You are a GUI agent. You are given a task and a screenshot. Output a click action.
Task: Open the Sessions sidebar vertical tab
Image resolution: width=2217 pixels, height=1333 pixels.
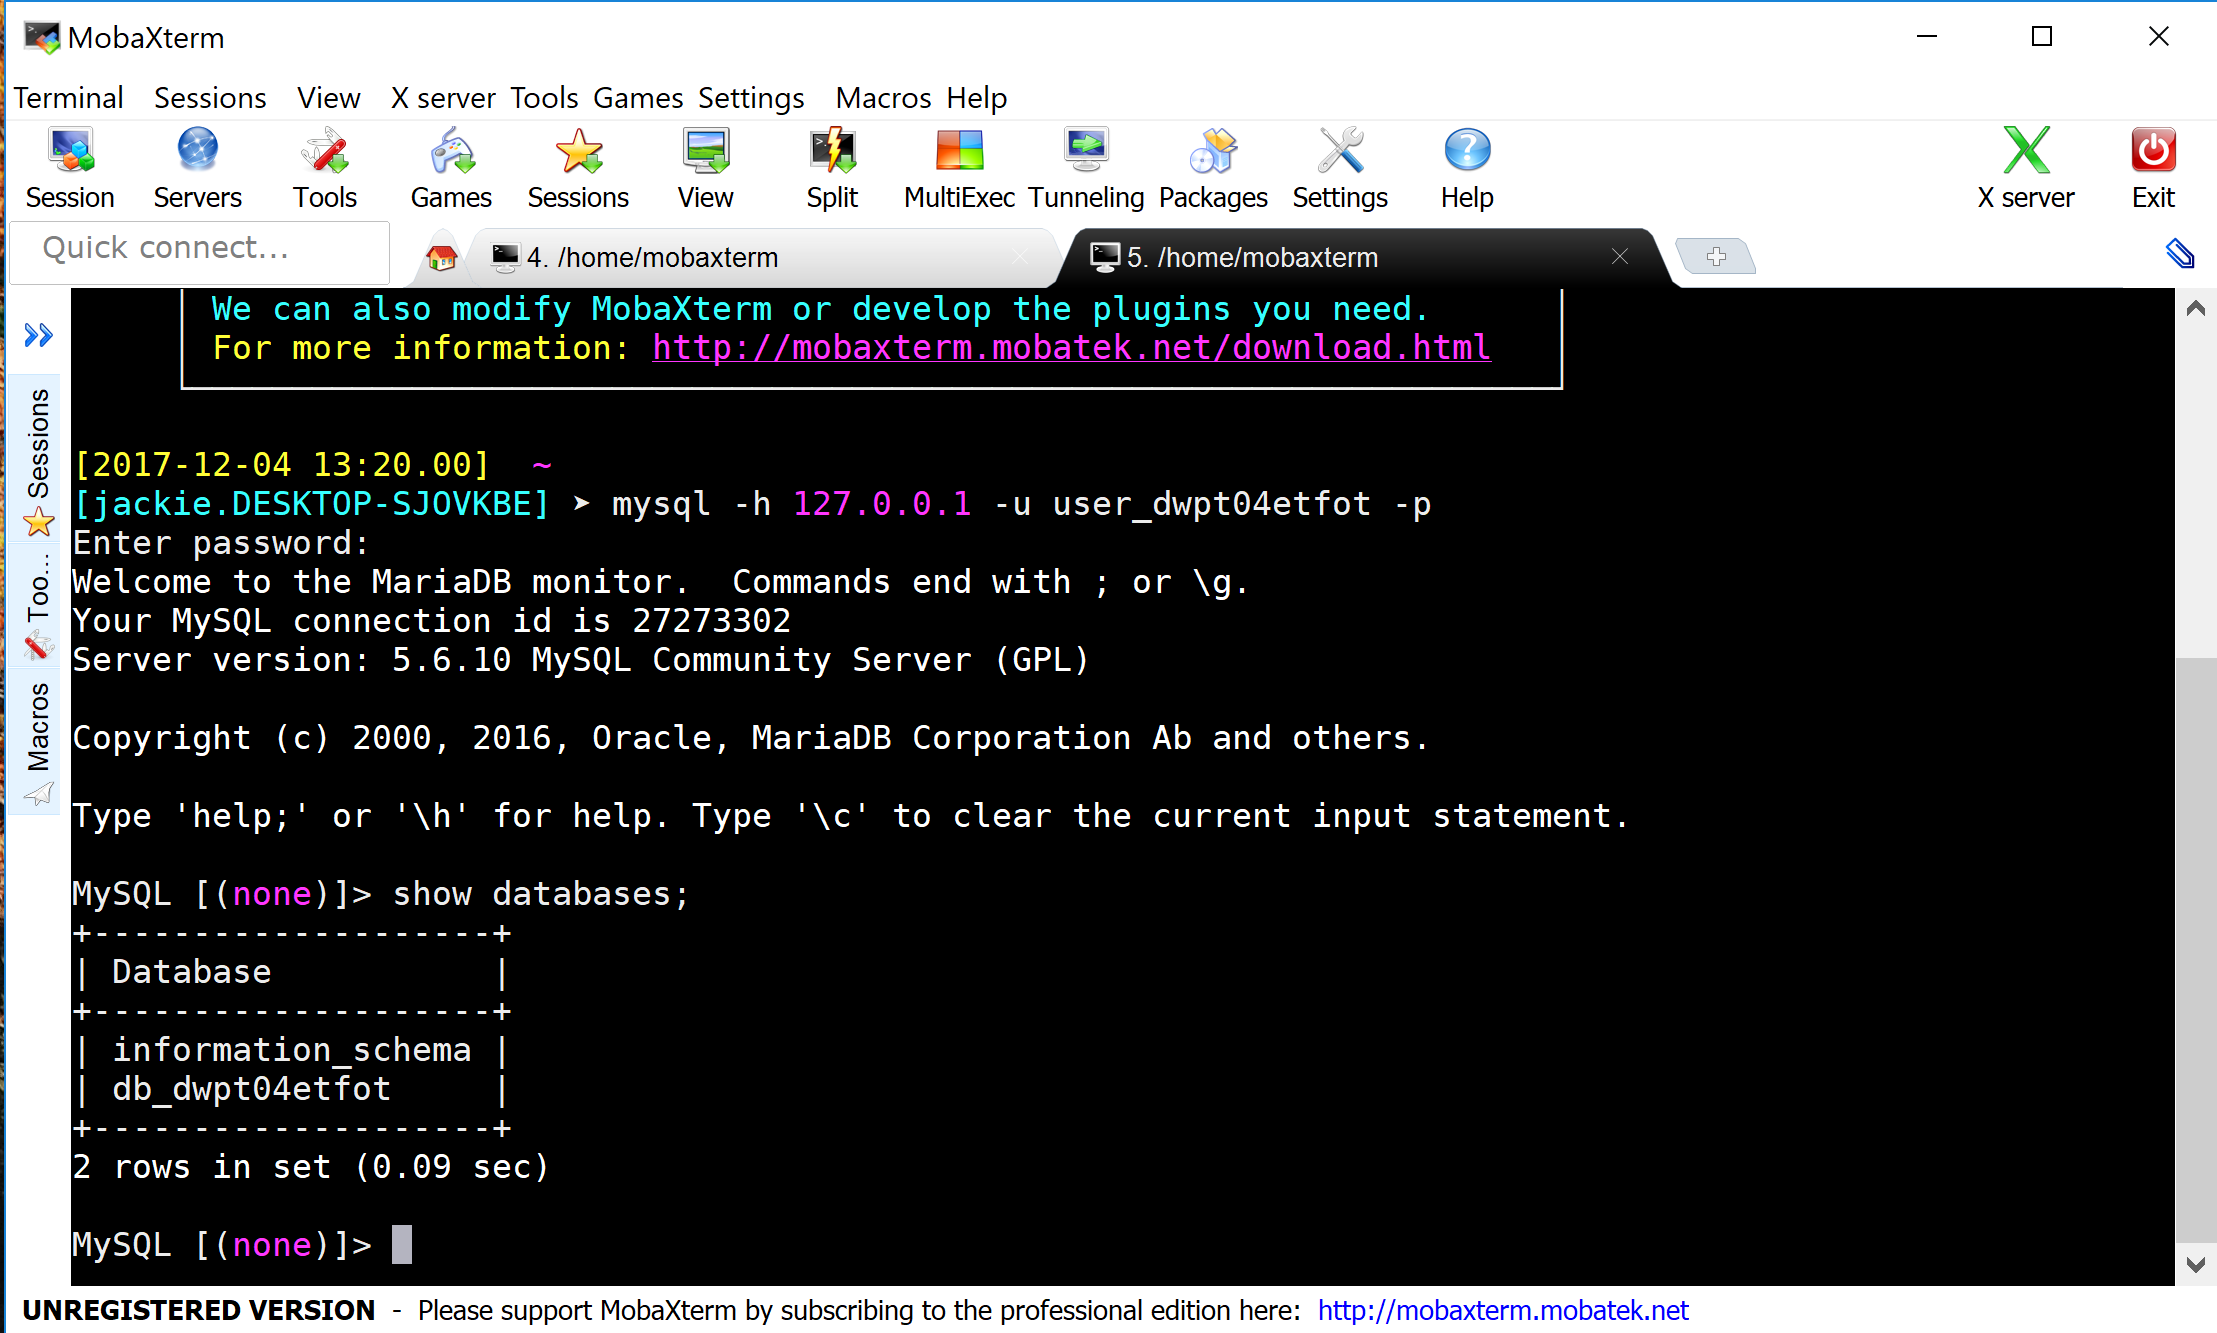pyautogui.click(x=38, y=460)
